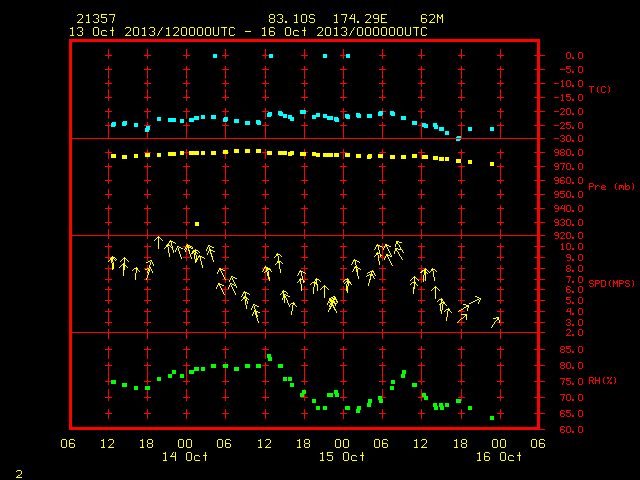The image size is (640, 480).
Task: Click the 16 Oct date label
Action: pyautogui.click(x=499, y=457)
